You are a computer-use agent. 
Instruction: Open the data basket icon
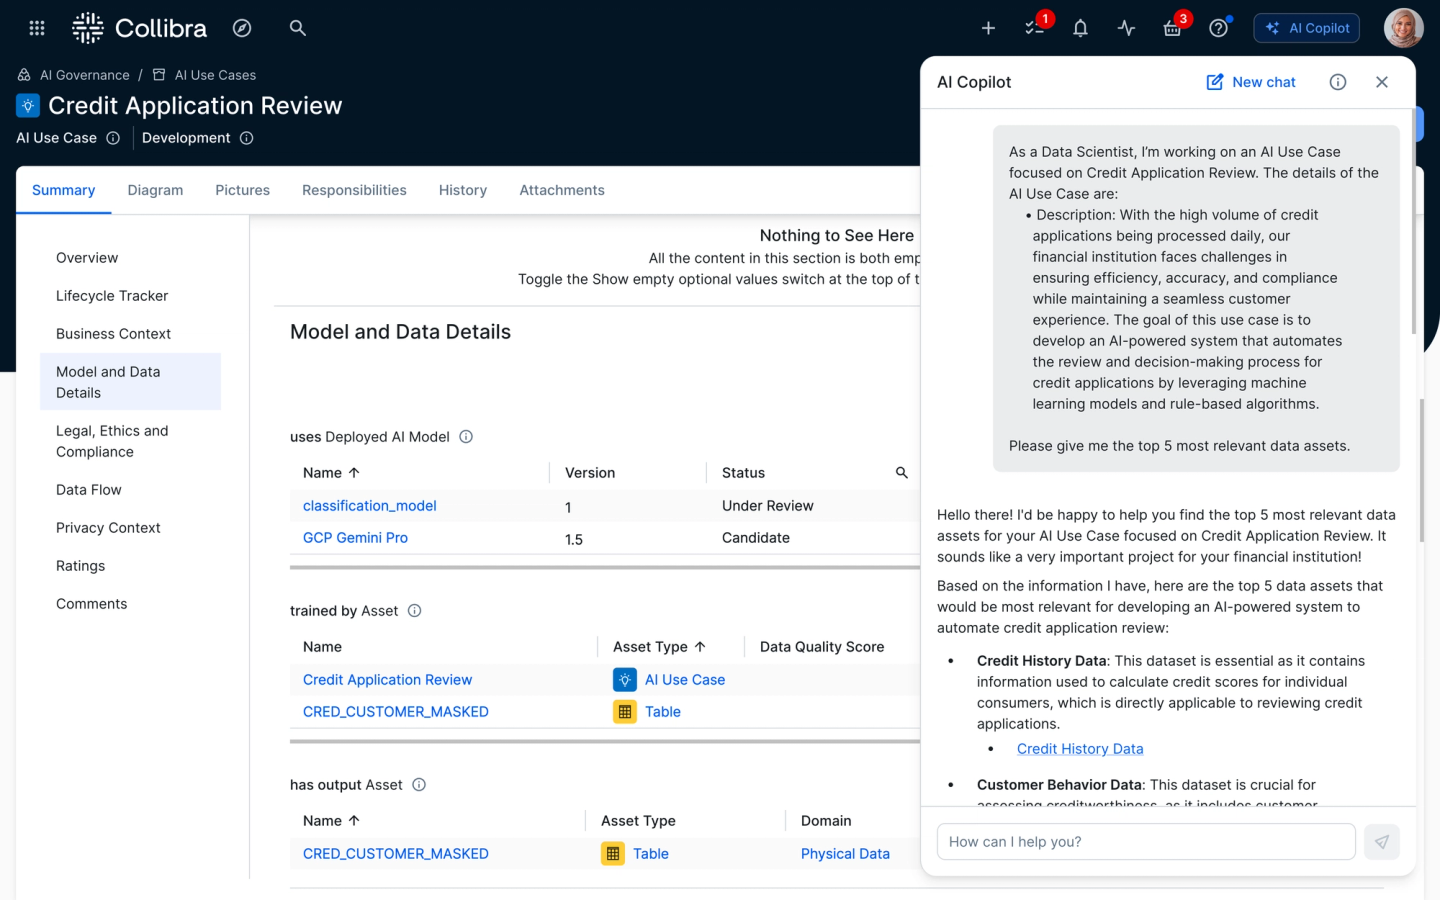pyautogui.click(x=1172, y=28)
